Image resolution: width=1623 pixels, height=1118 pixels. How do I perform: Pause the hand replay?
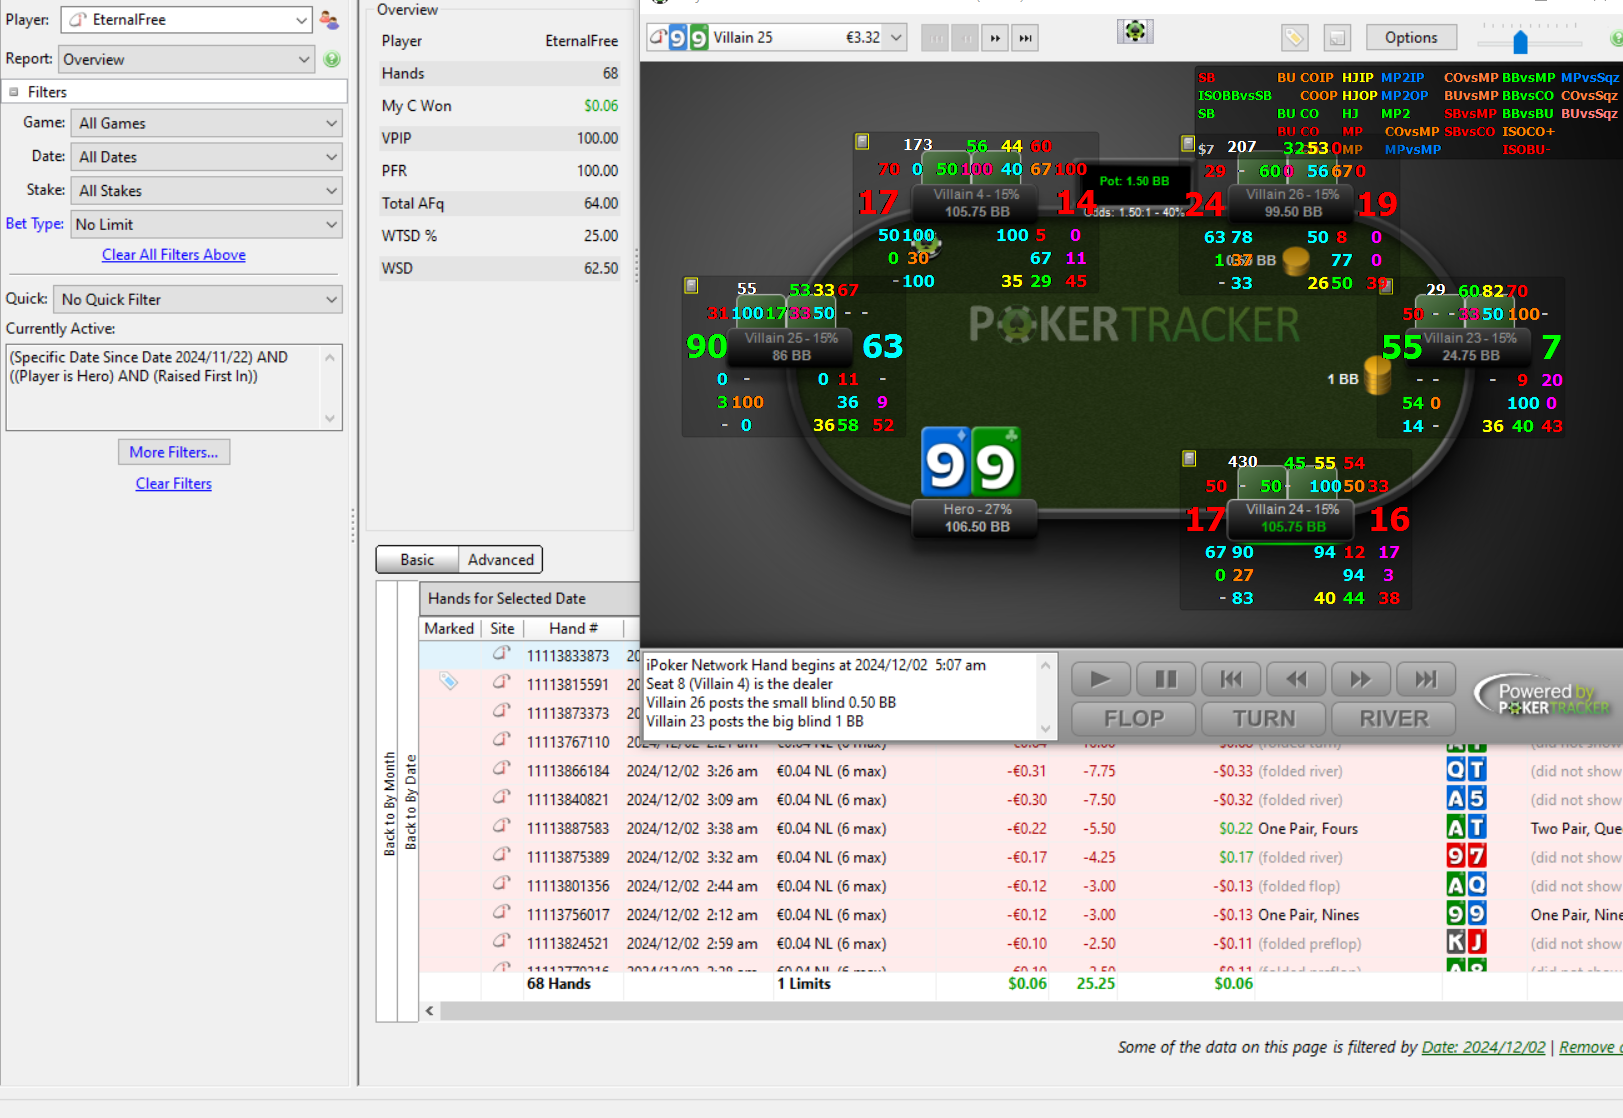tap(1166, 679)
